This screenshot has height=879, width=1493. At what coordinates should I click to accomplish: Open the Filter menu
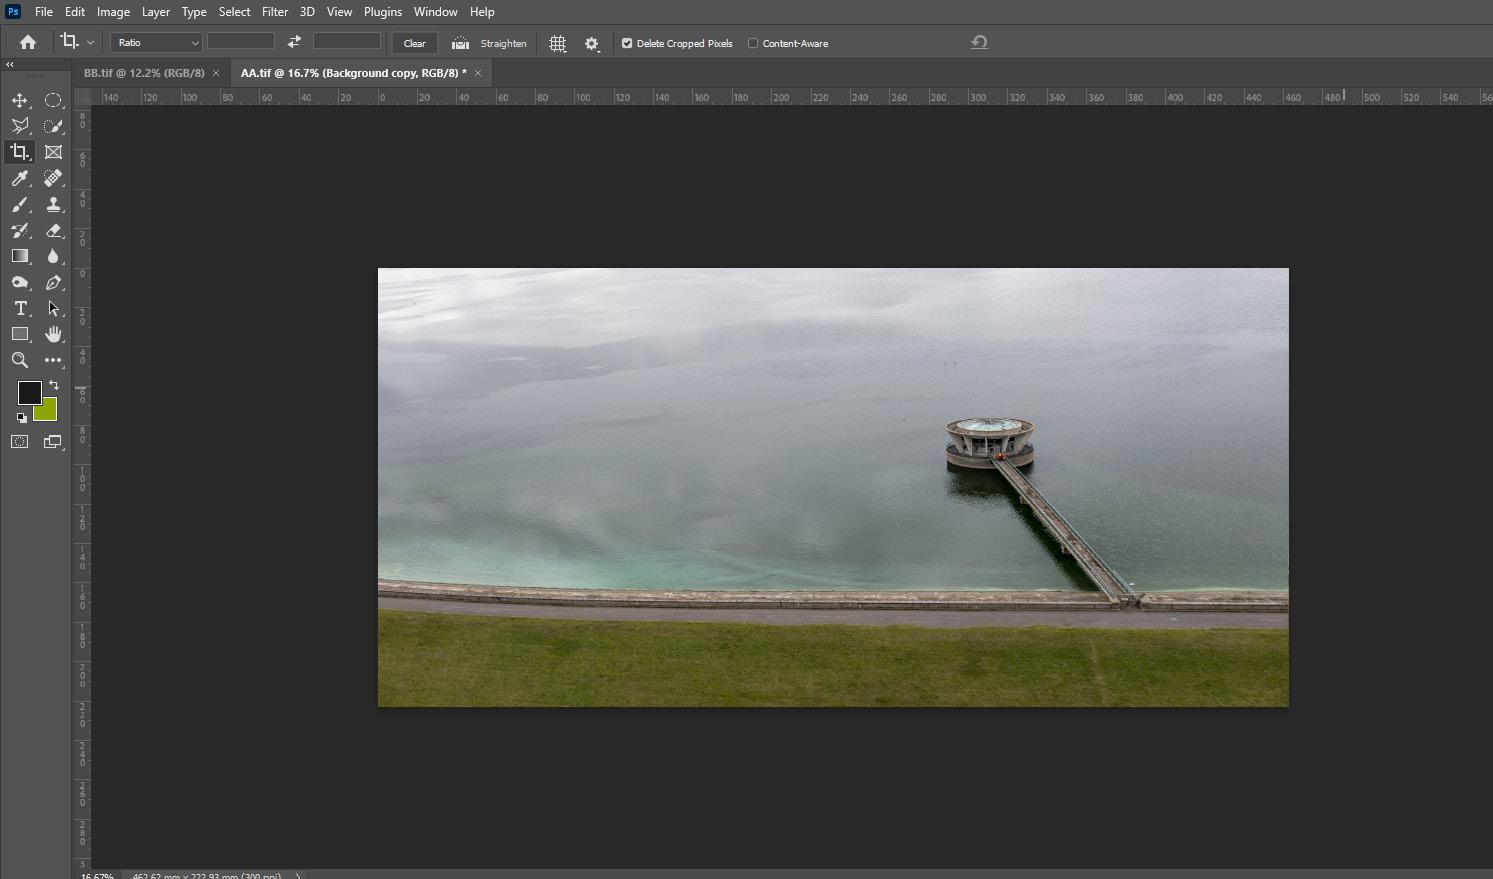(x=274, y=12)
